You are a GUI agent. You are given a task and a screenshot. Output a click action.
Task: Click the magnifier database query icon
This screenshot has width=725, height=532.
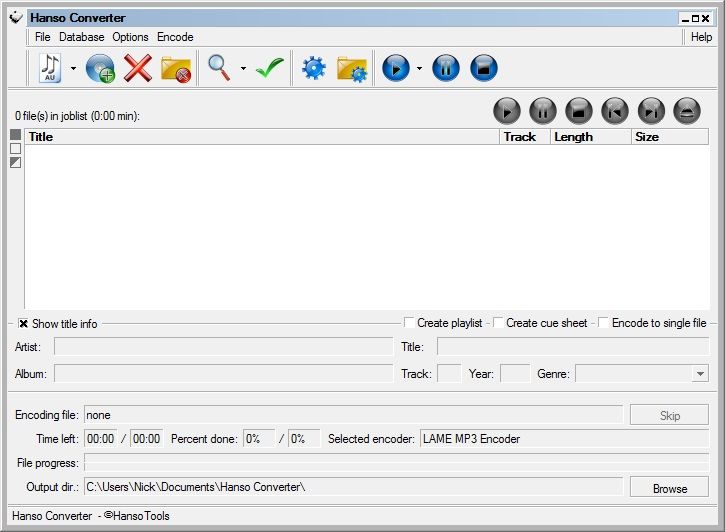coord(219,67)
